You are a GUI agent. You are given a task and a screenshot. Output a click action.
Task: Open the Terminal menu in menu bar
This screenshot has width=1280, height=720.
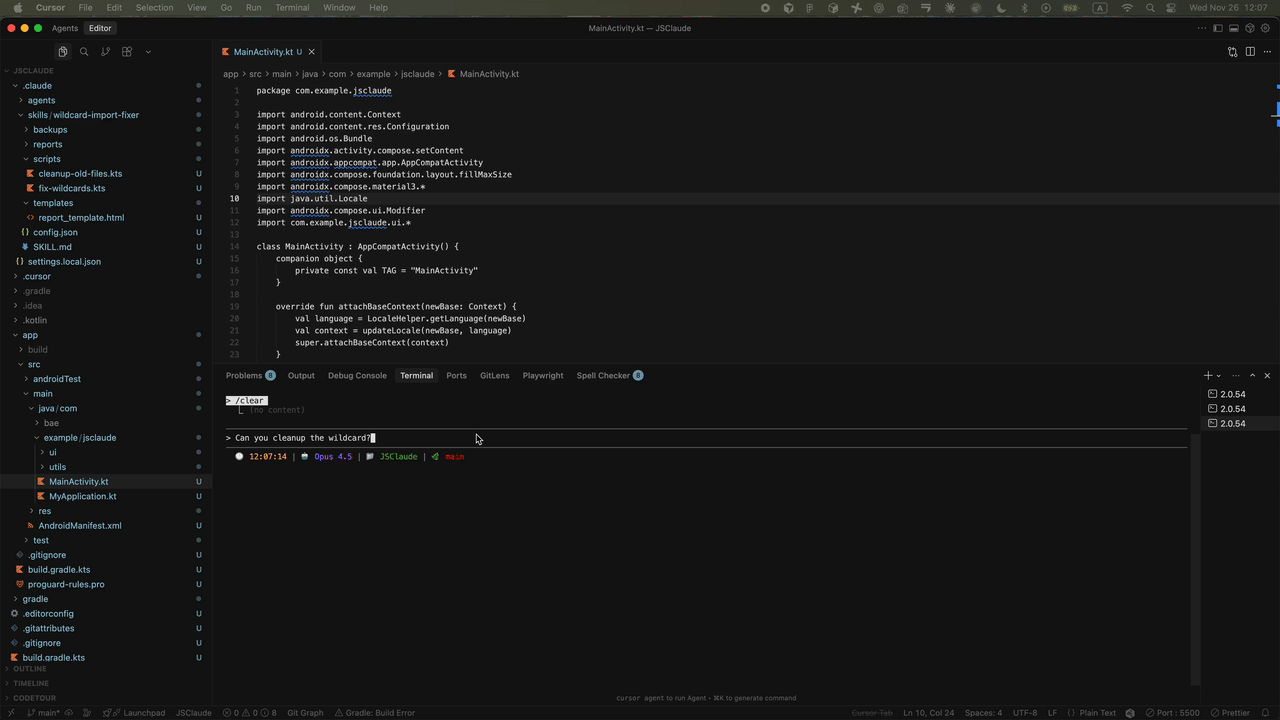coord(292,7)
